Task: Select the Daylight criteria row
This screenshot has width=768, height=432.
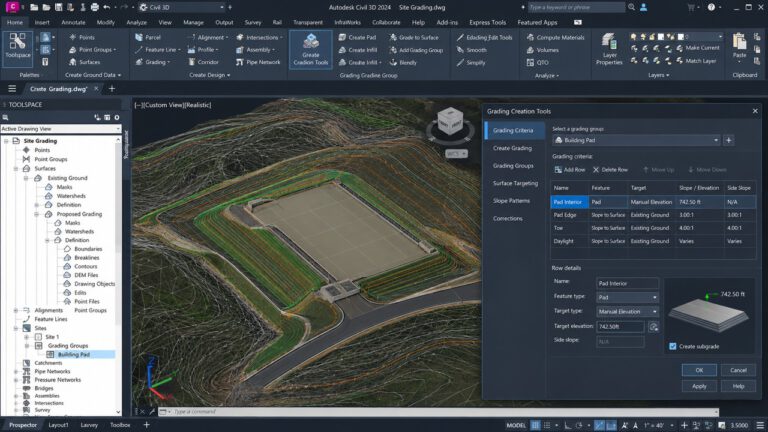Action: click(x=653, y=241)
